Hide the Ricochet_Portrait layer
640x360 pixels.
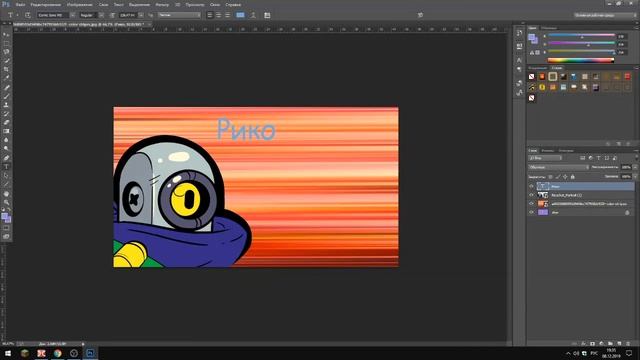point(531,195)
